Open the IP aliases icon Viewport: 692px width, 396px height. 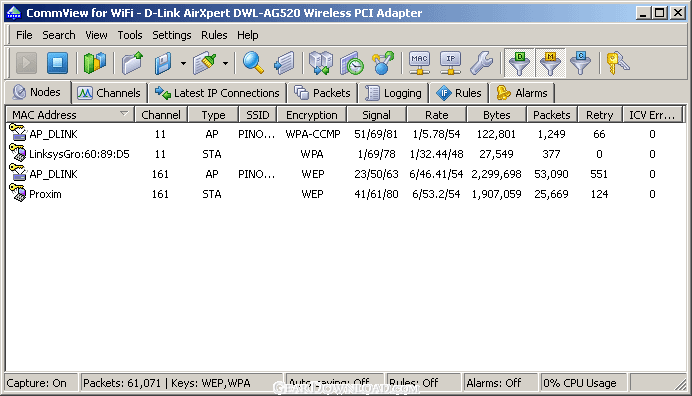coord(450,63)
